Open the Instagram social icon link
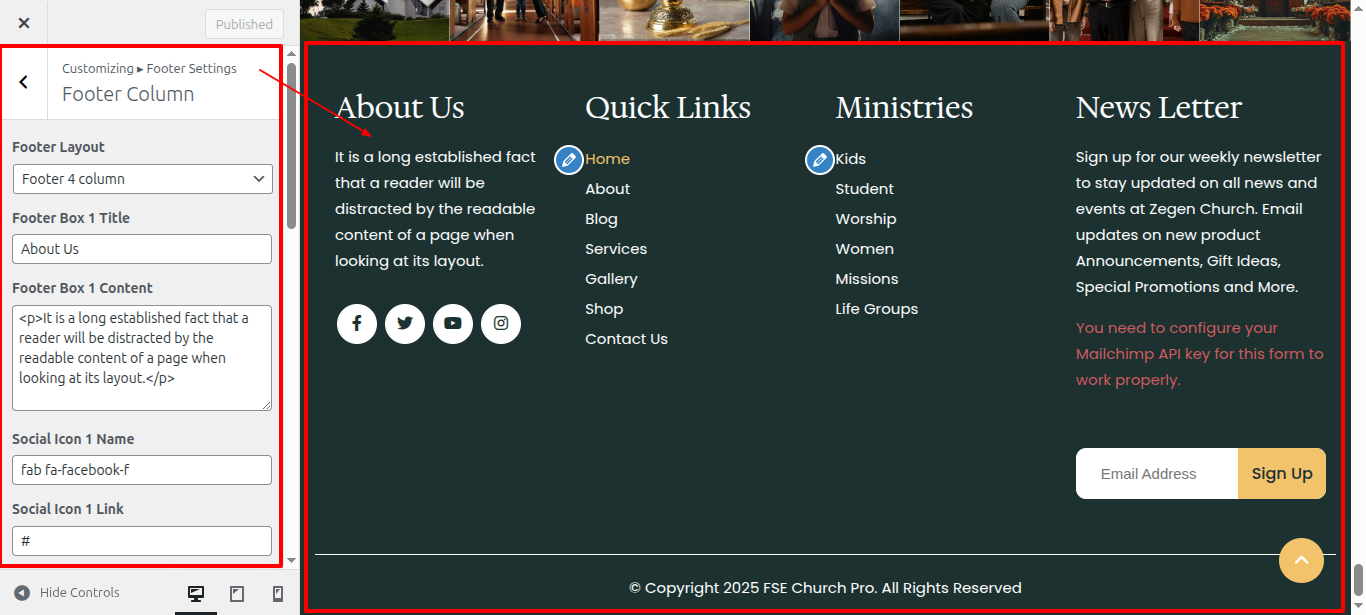This screenshot has height=615, width=1366. tap(501, 324)
